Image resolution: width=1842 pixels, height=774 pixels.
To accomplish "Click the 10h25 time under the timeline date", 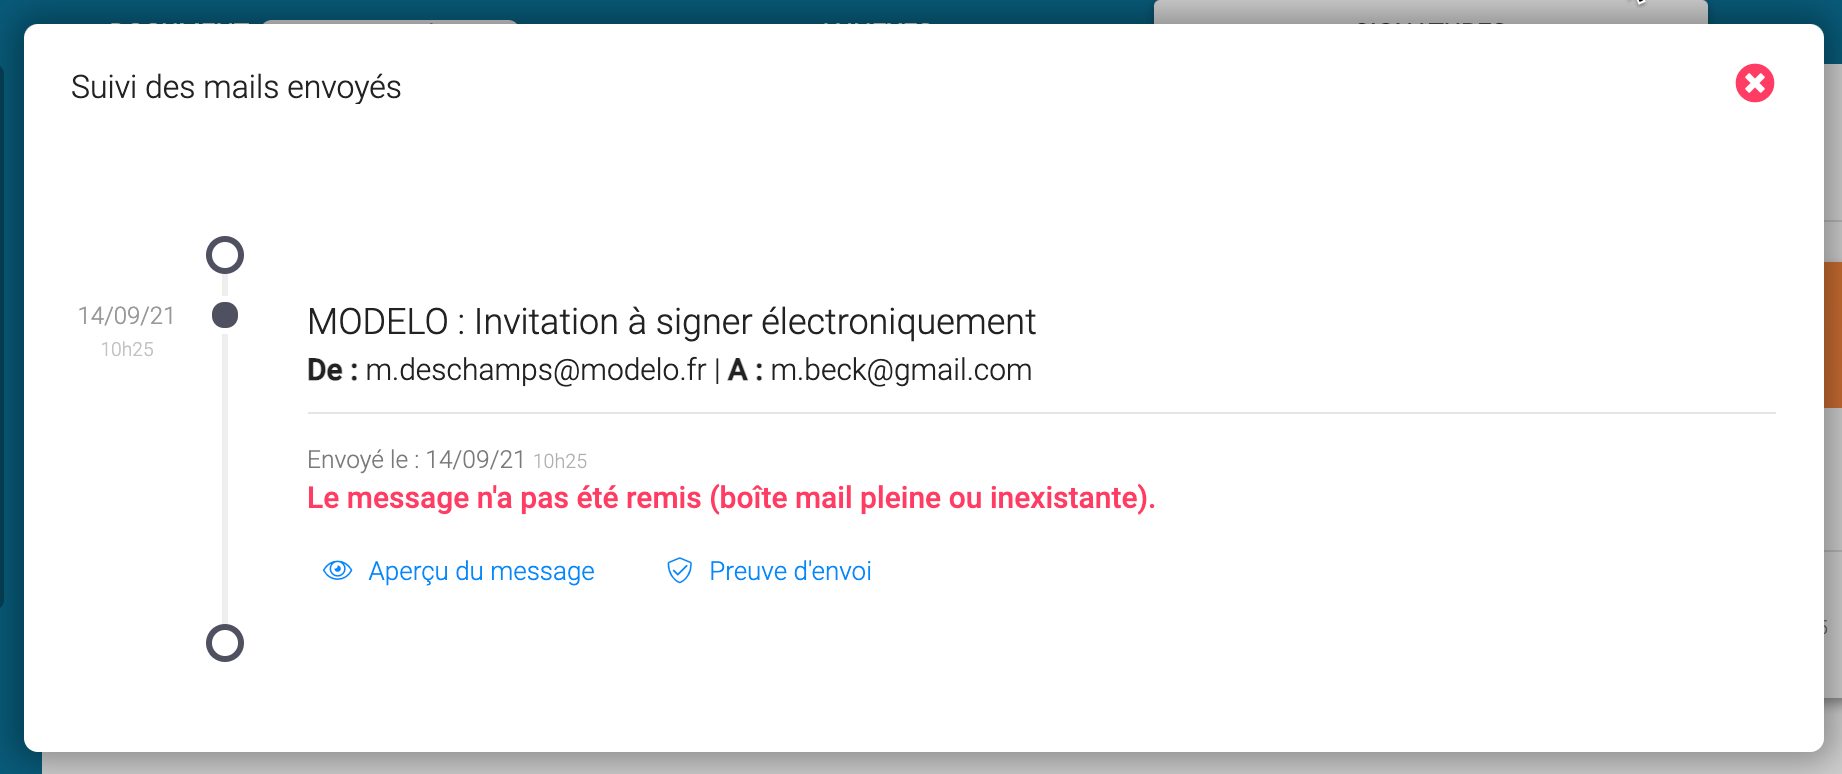I will pyautogui.click(x=127, y=349).
